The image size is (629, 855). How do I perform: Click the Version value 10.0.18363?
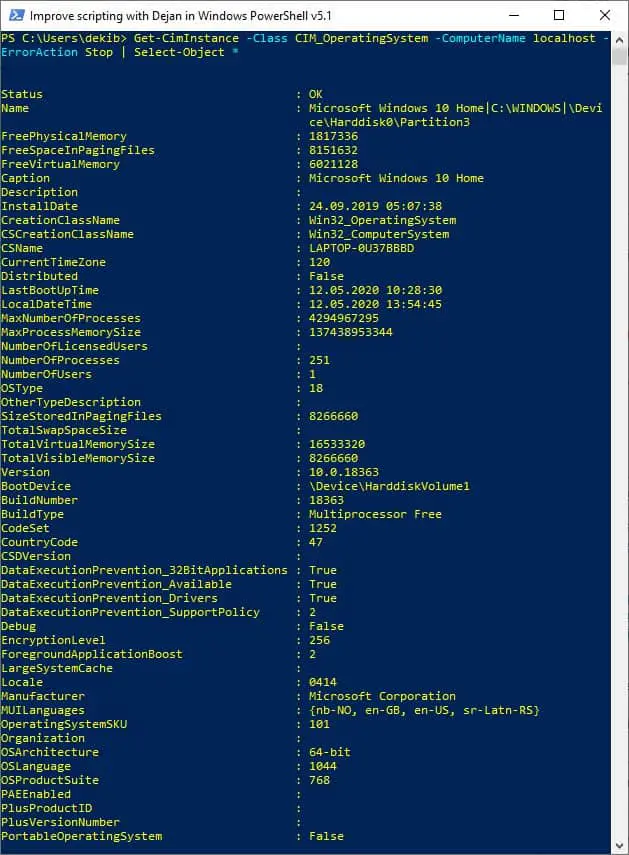coord(344,472)
